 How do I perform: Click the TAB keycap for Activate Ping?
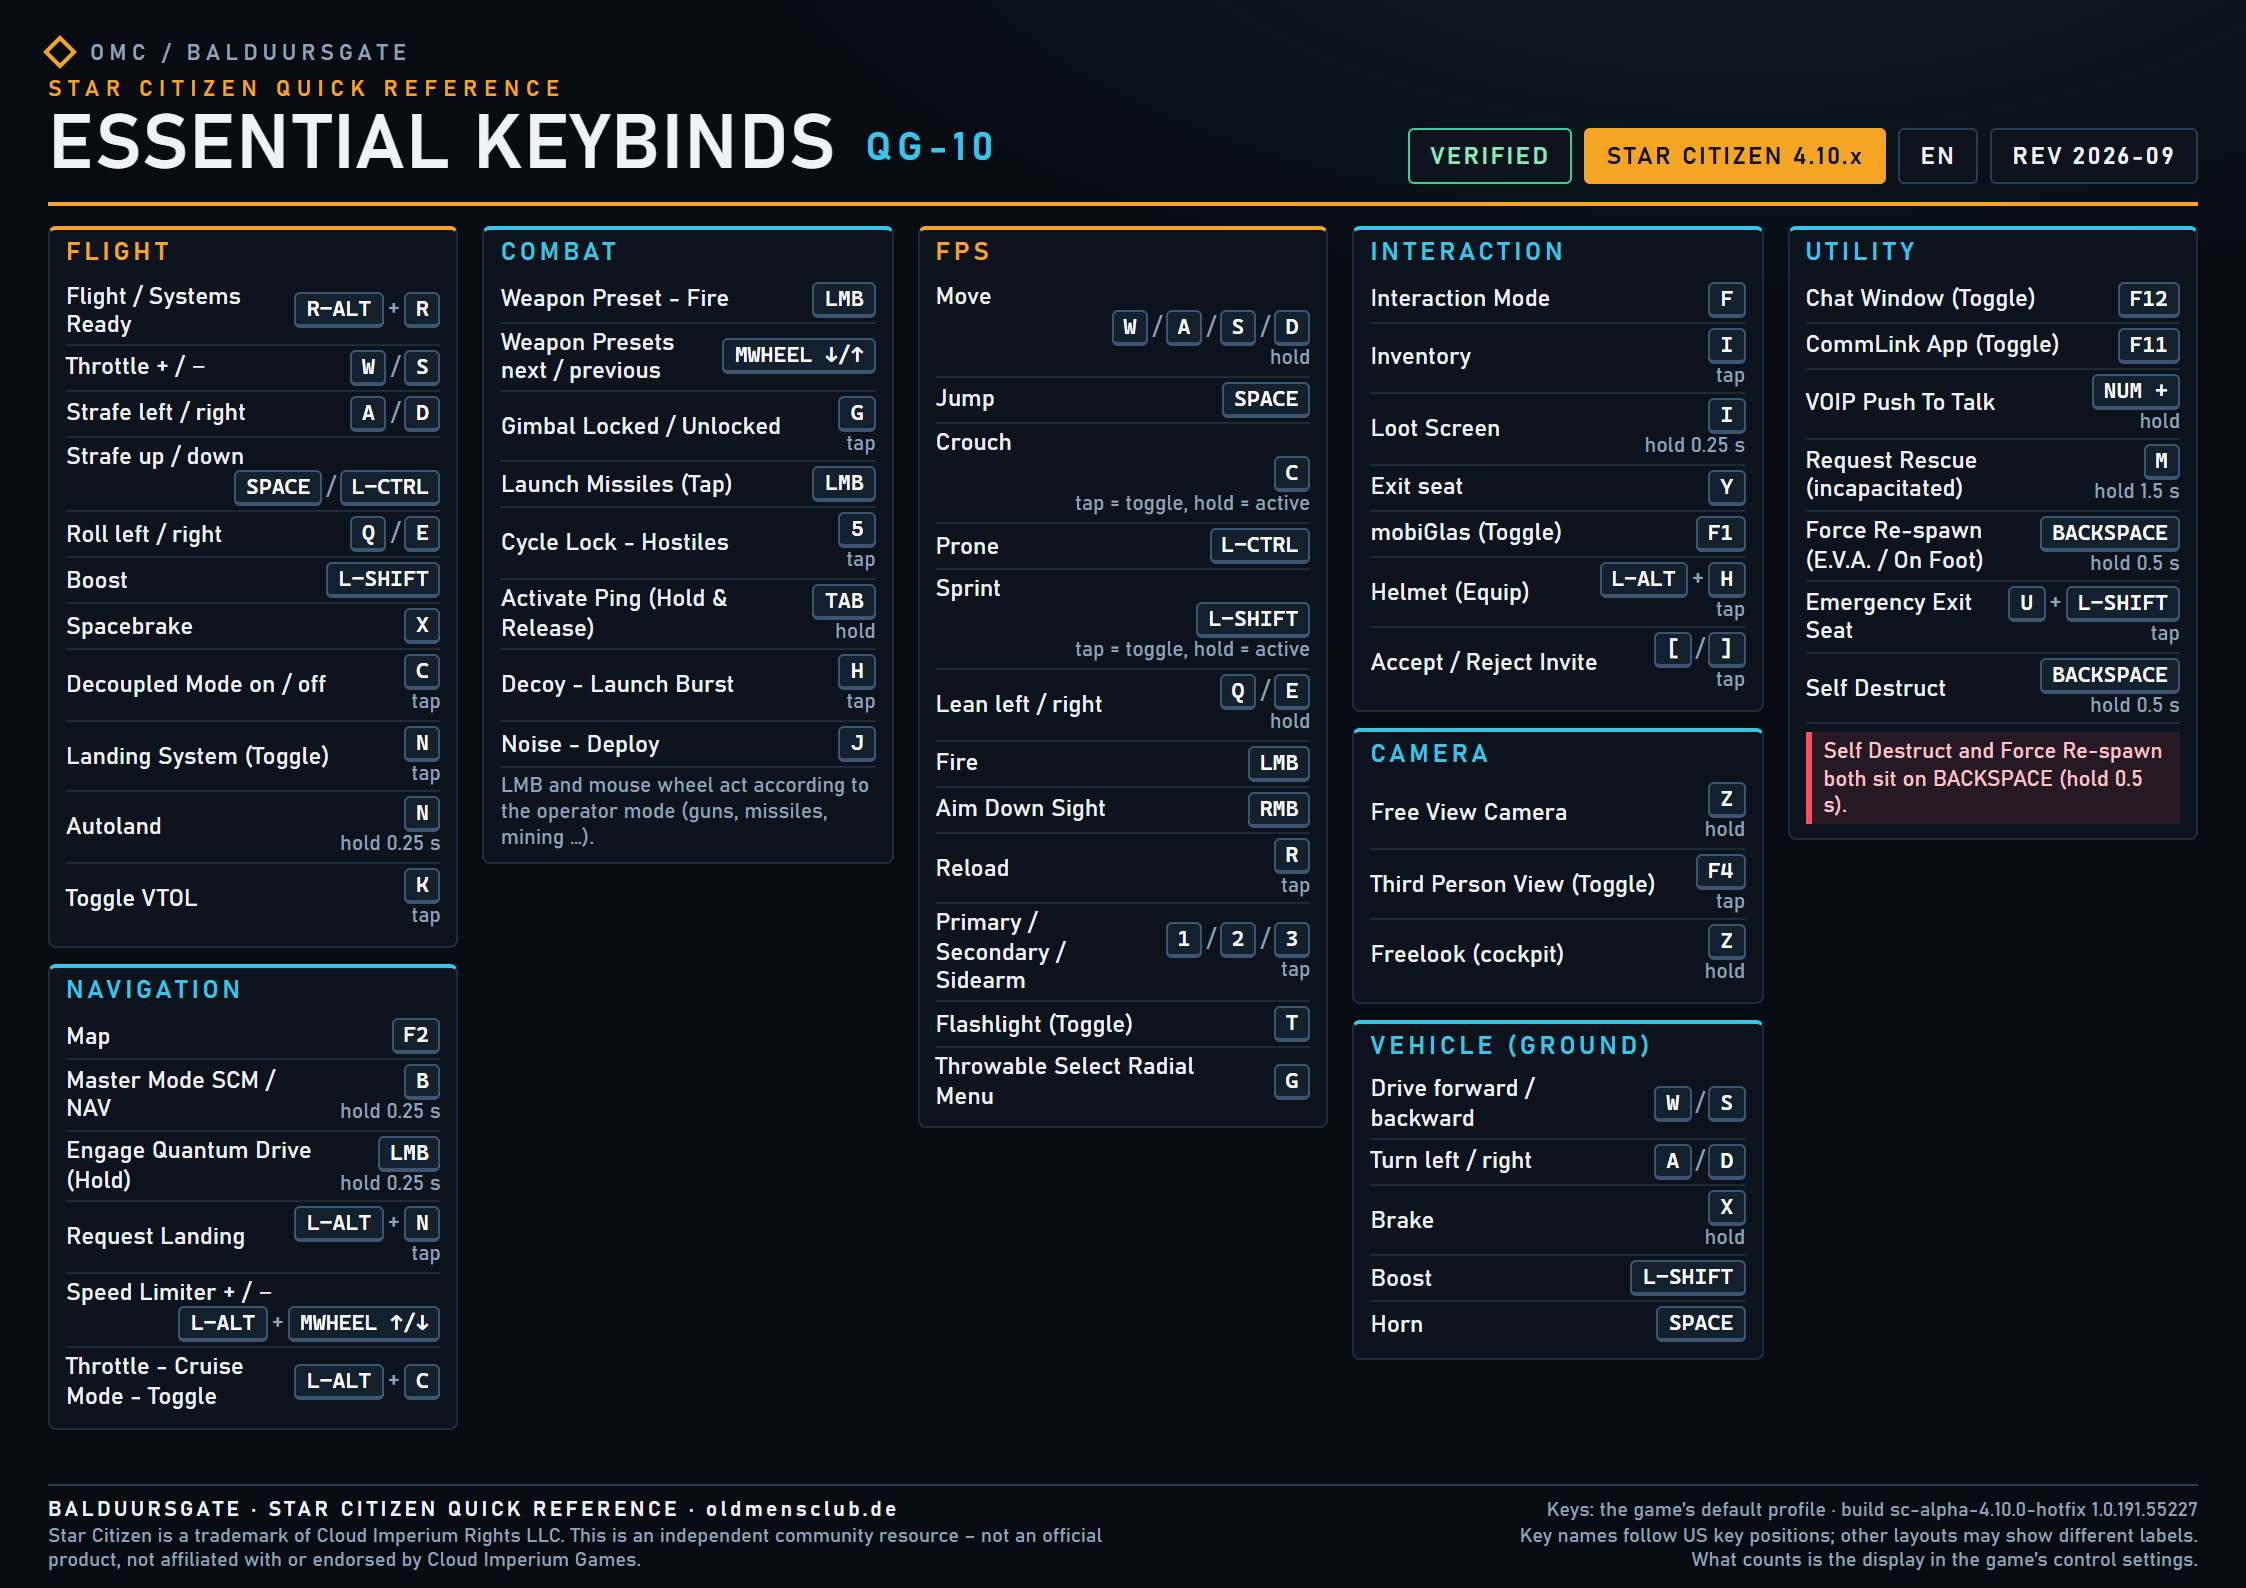coord(844,601)
